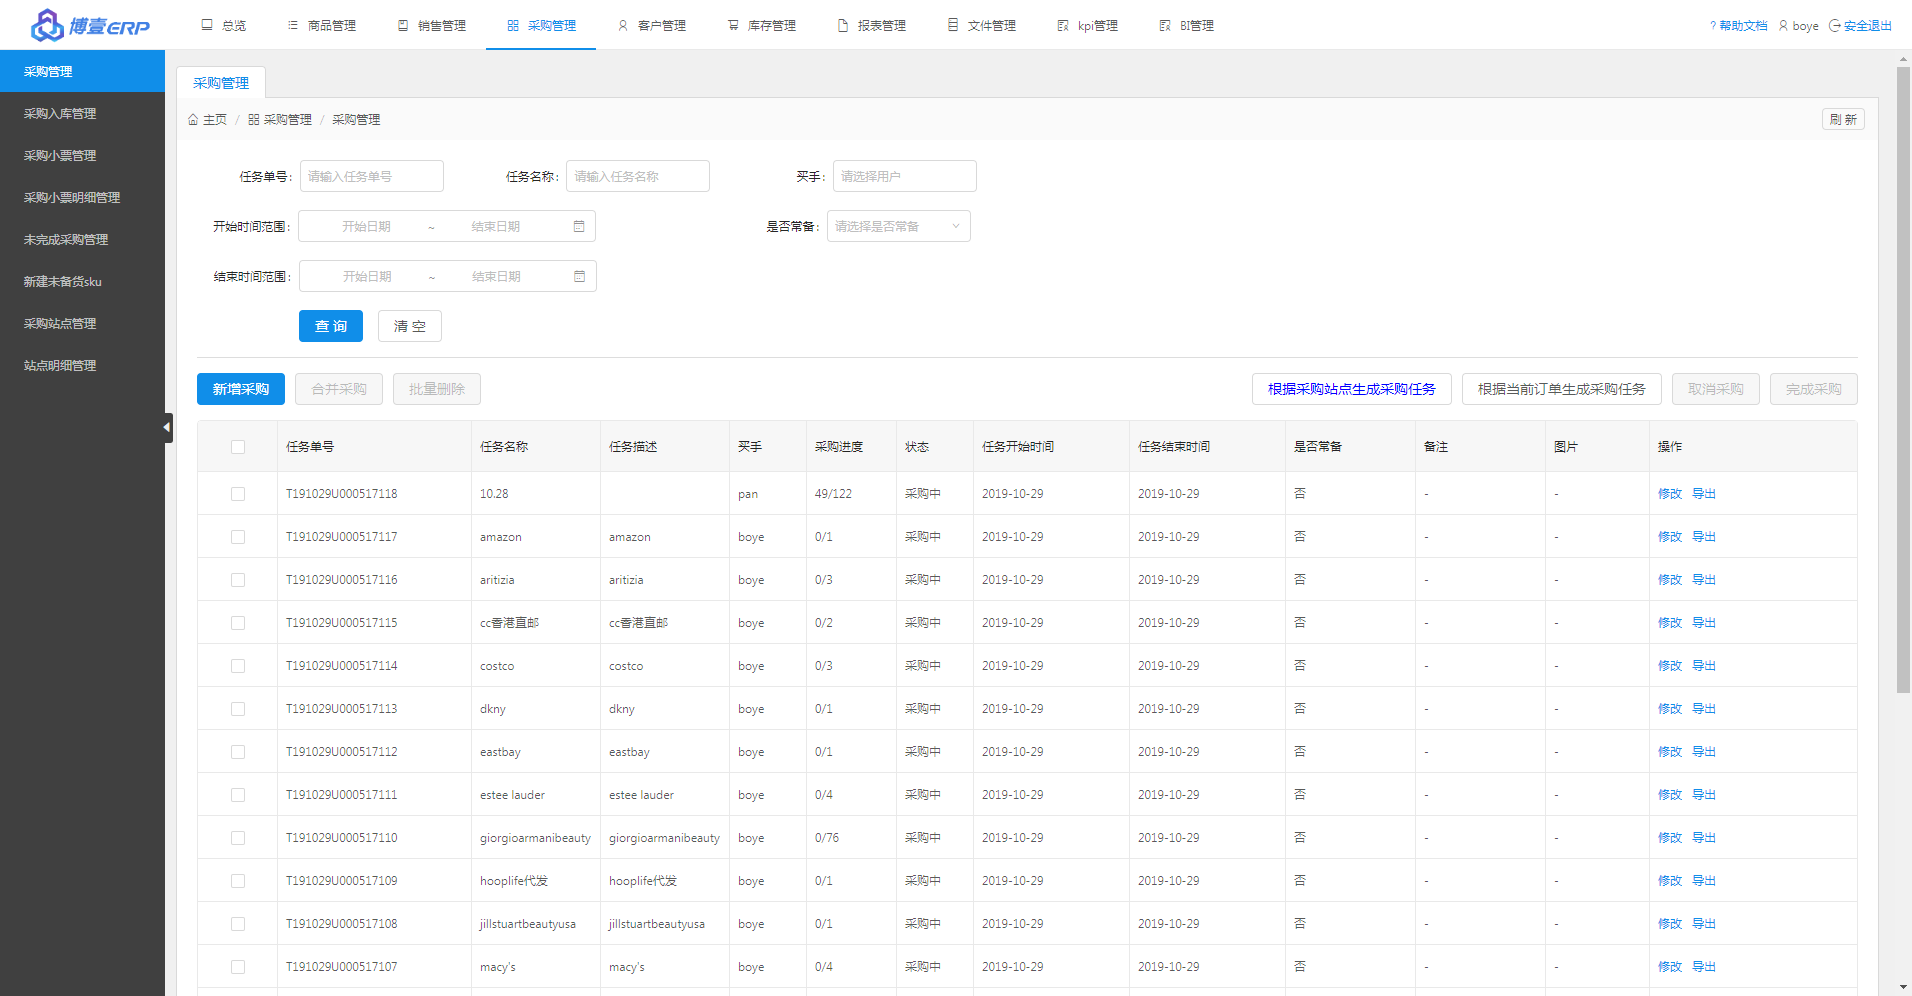Open the 库存管理 menu
1912x996 pixels.
(x=761, y=25)
